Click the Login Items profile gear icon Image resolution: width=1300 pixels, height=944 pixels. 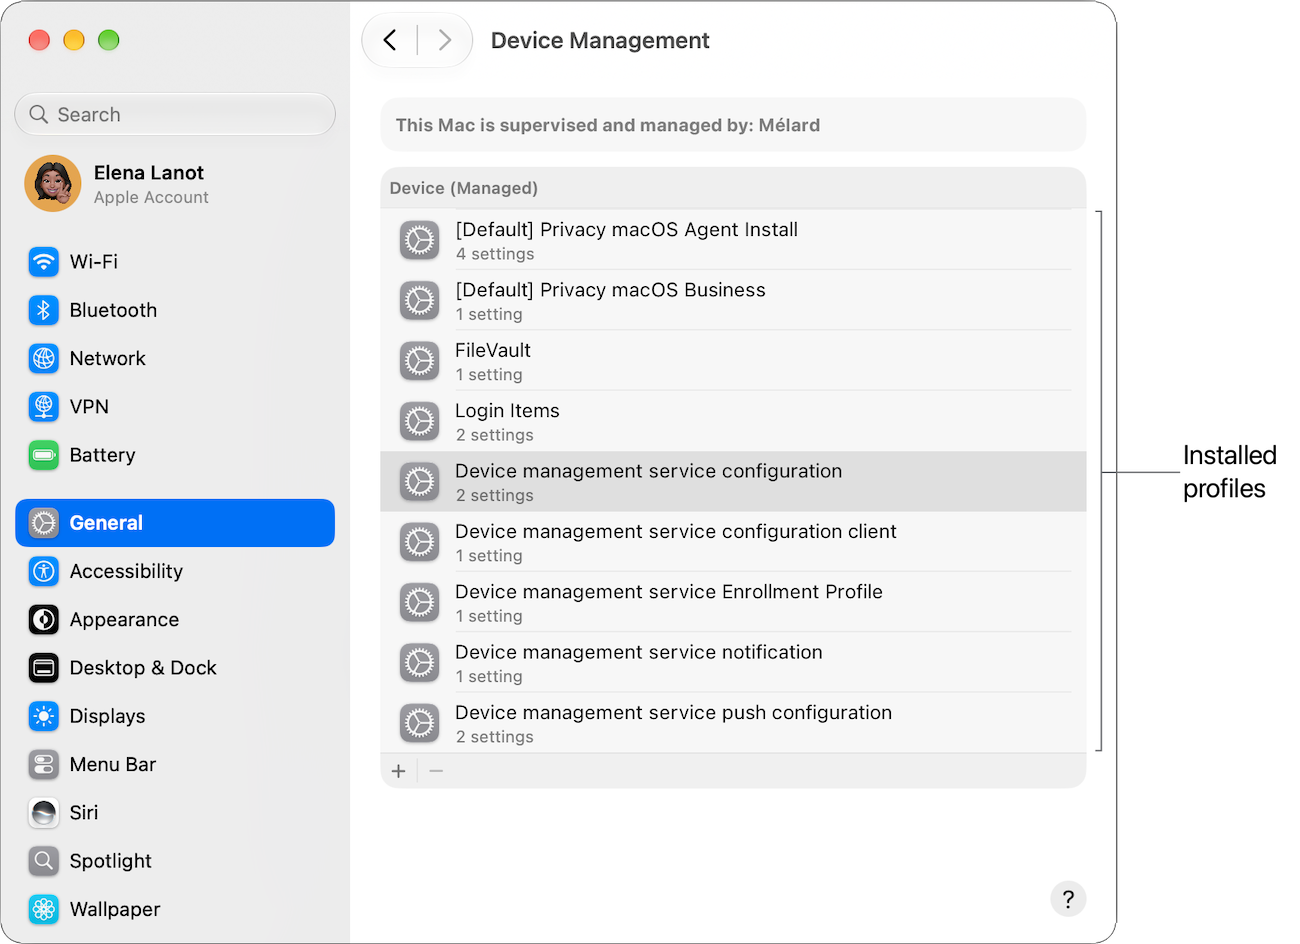coord(420,422)
